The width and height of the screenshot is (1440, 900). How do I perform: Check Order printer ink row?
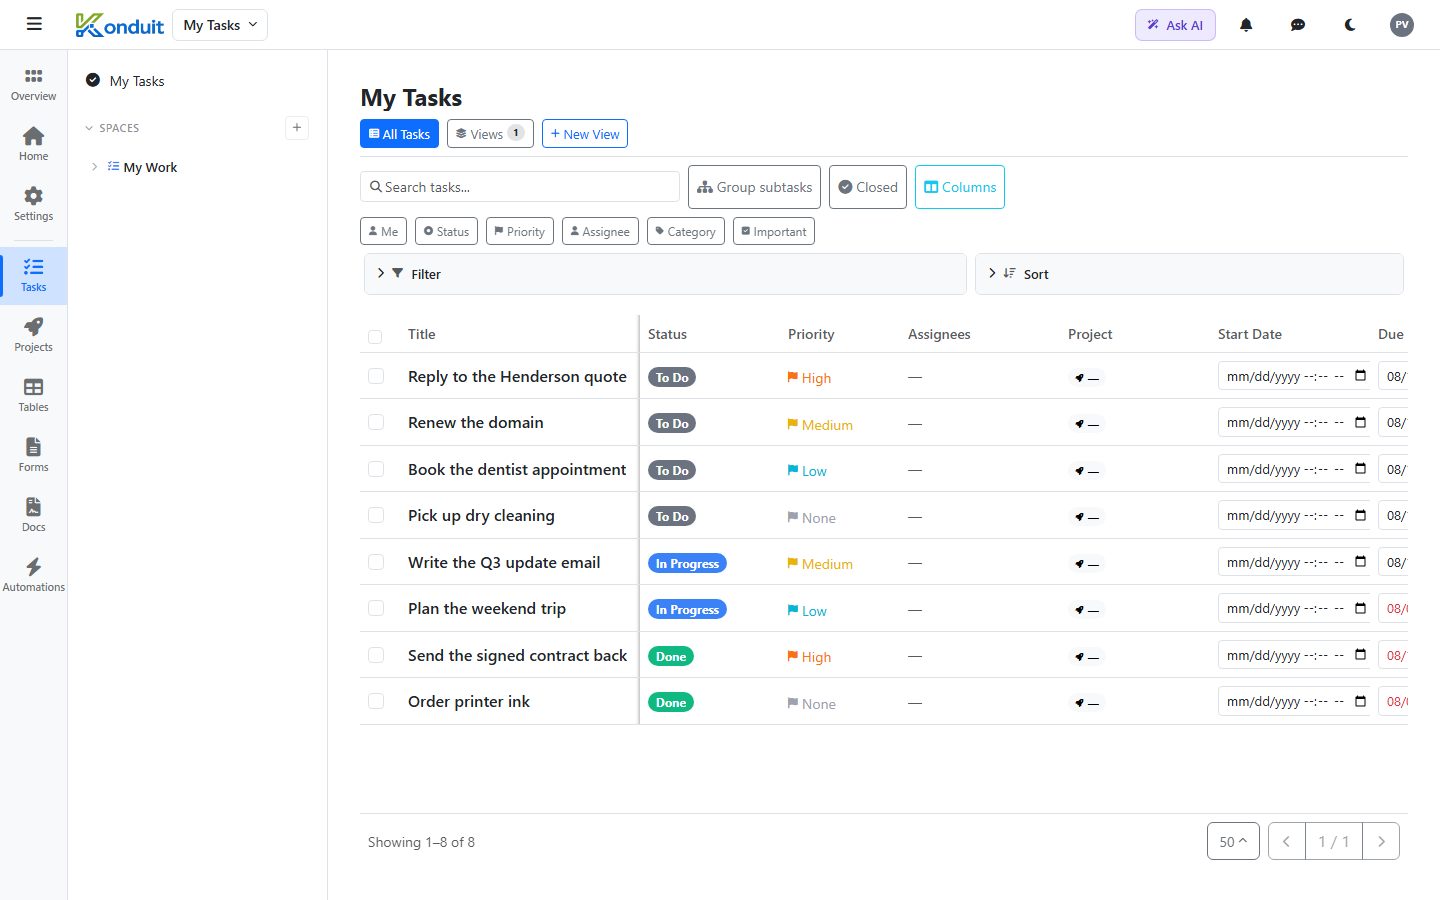(x=376, y=701)
